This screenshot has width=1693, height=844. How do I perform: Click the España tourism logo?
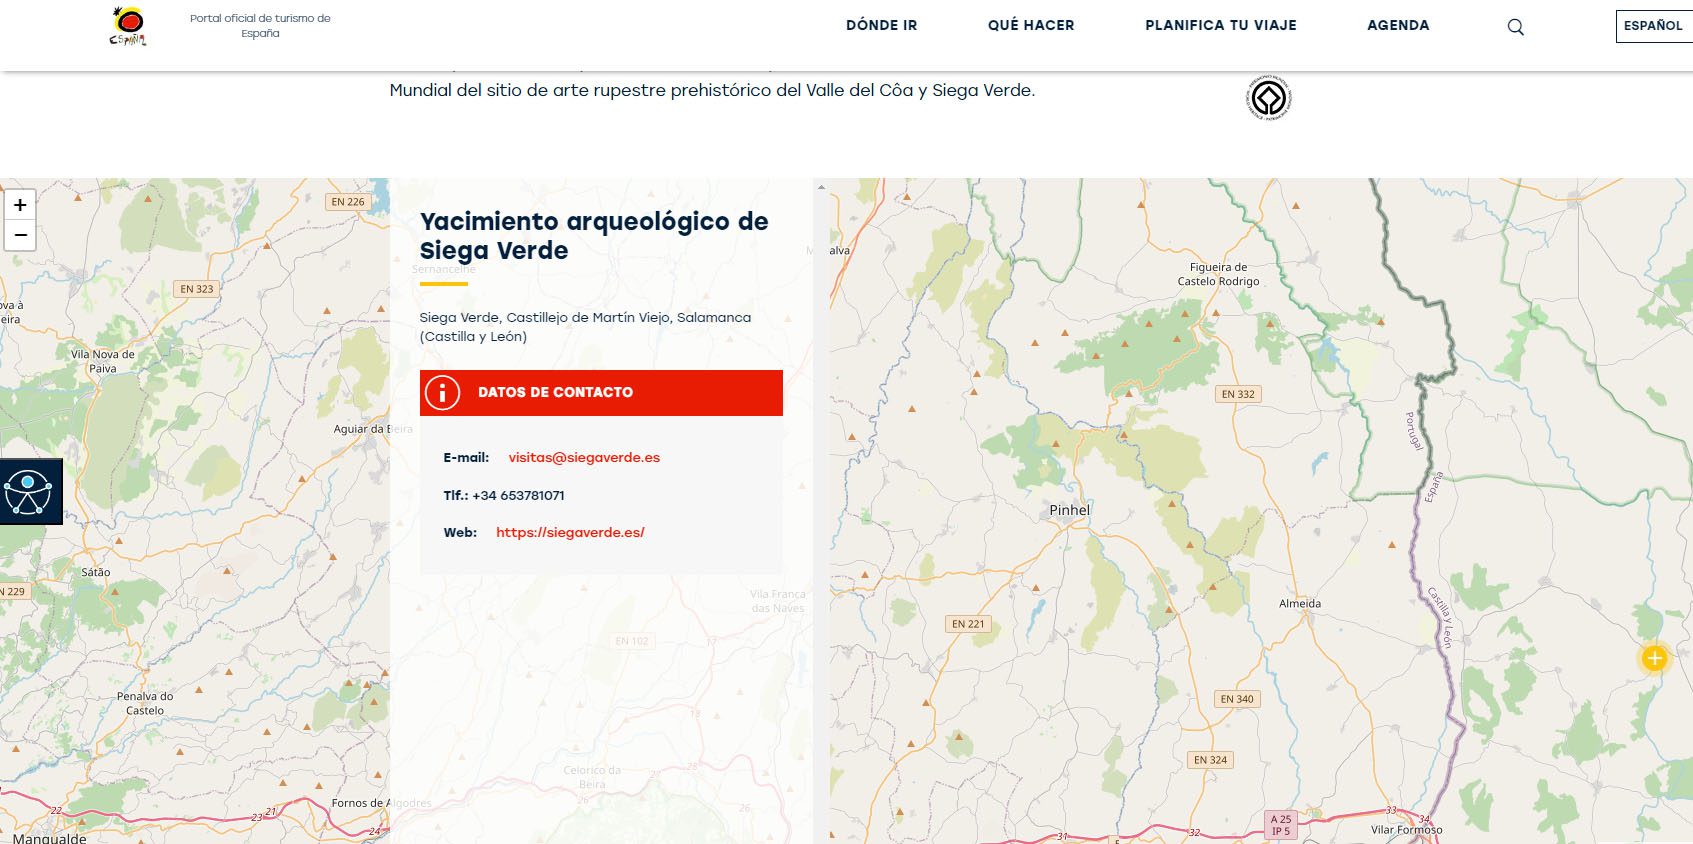point(128,26)
